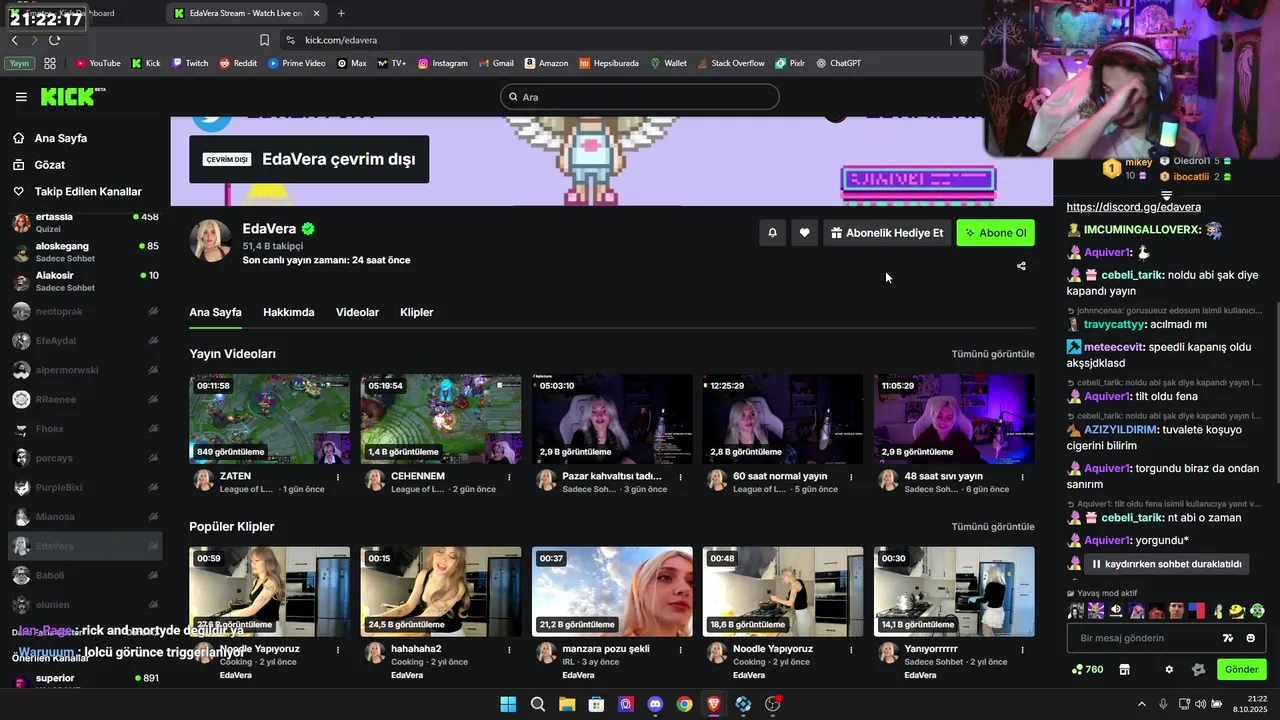Open options for manzara pozu şekli clip
Screen dimensions: 1280x720
[680, 649]
